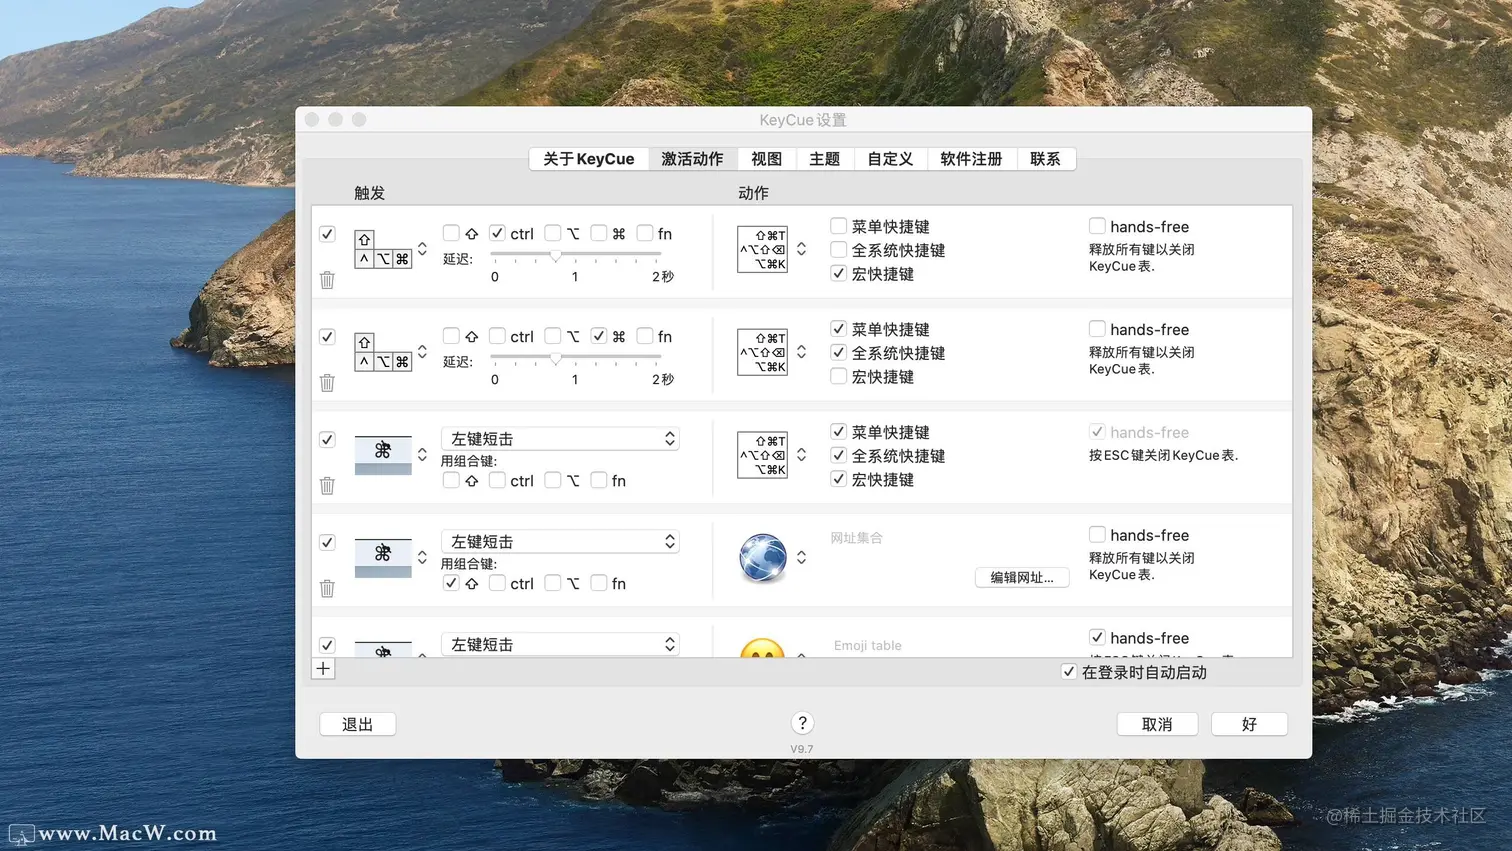
Task: Uncheck 全系统快捷键 in second row
Action: tap(839, 352)
